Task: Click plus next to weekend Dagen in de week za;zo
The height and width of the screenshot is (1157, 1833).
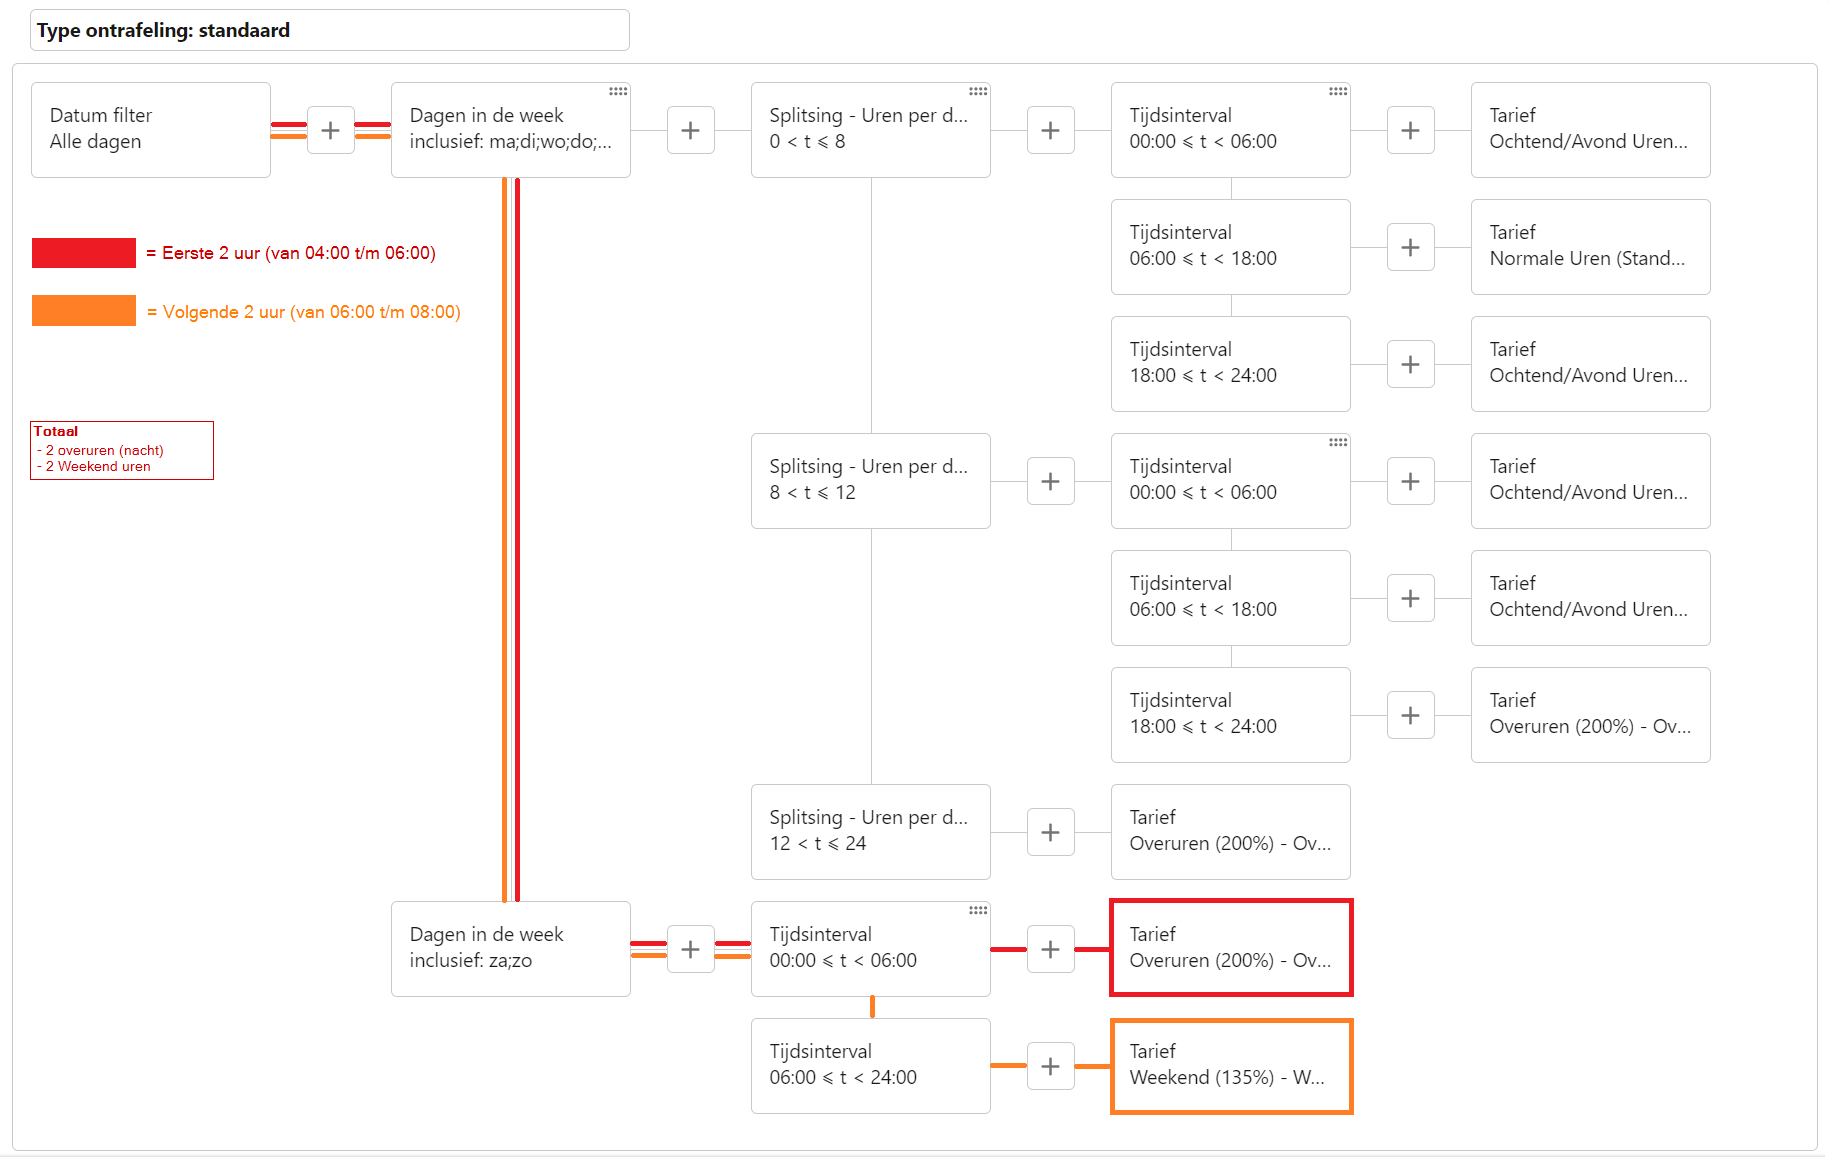Action: pos(690,949)
